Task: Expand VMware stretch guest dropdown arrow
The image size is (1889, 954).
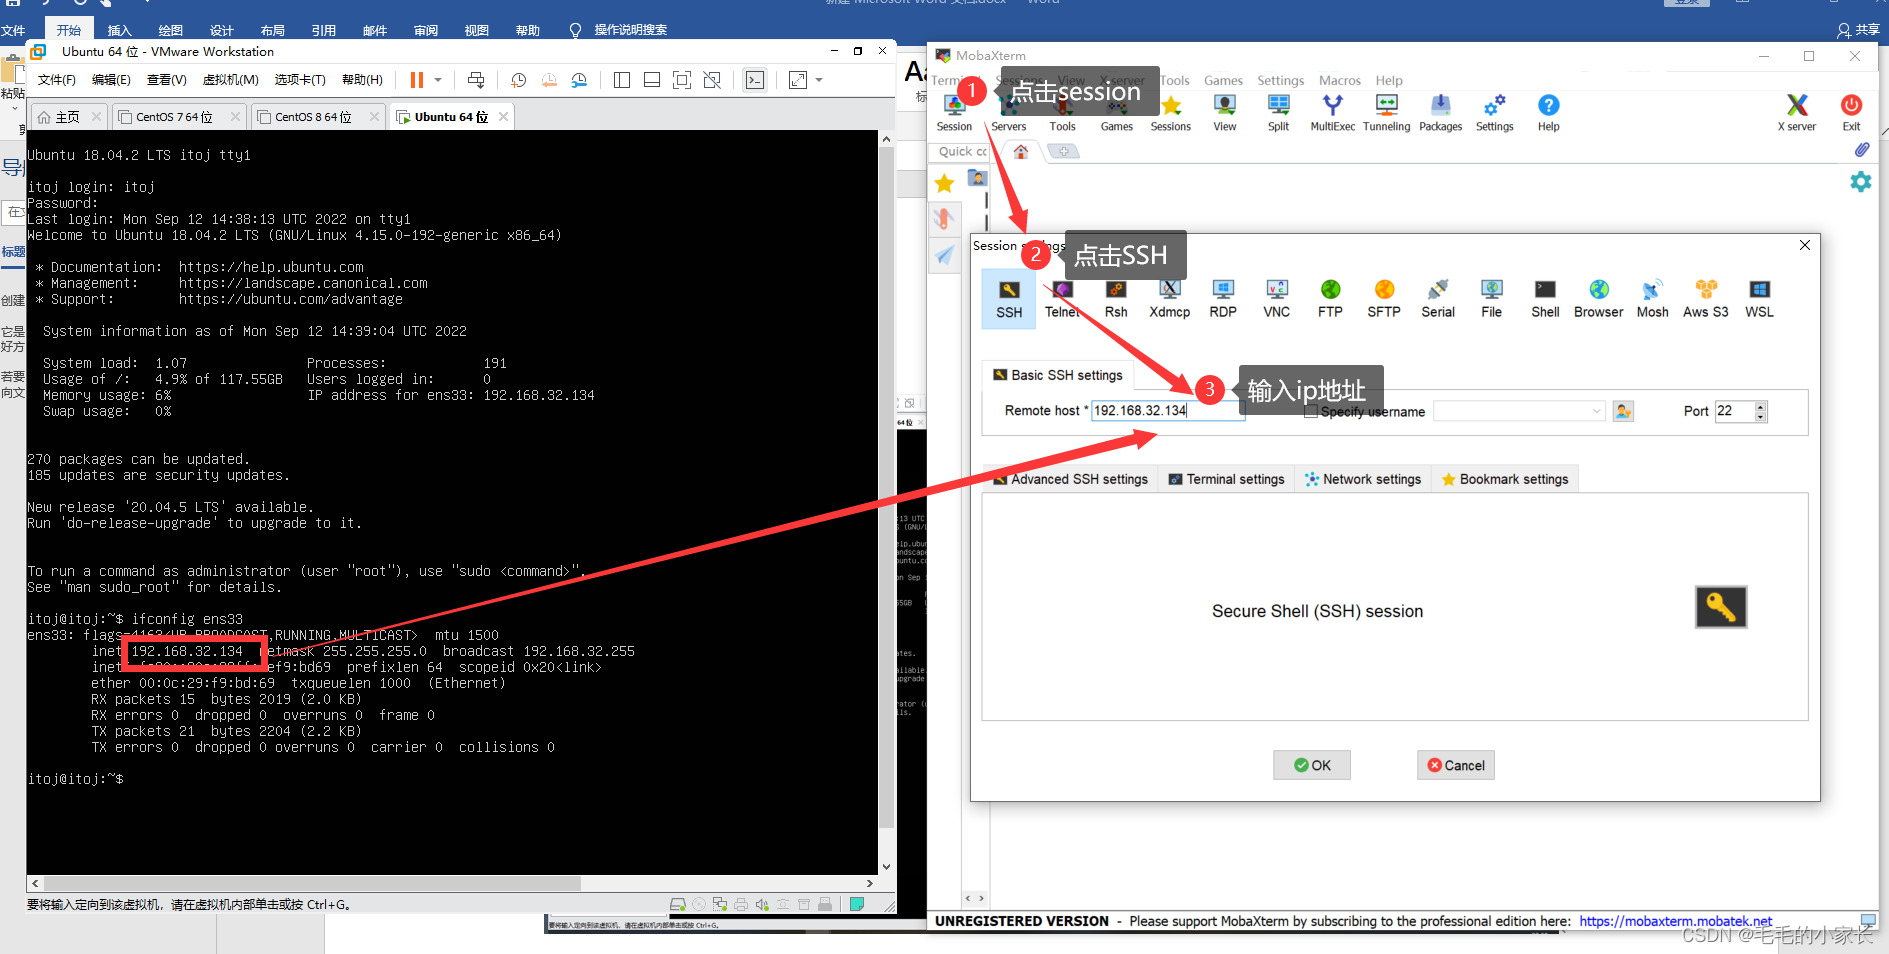Action: [819, 80]
